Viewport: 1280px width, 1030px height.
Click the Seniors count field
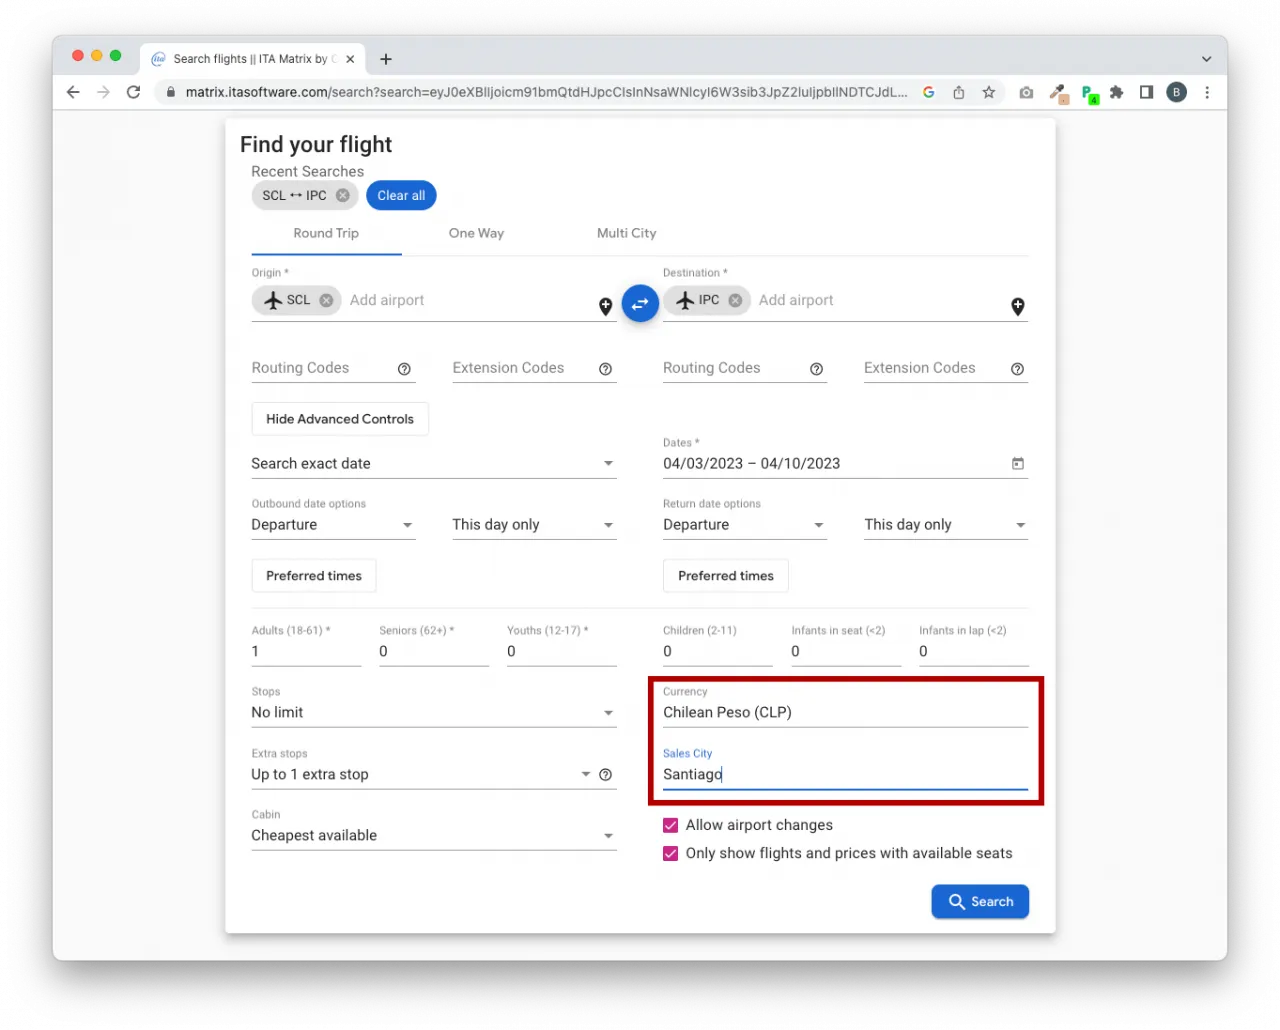(x=434, y=652)
